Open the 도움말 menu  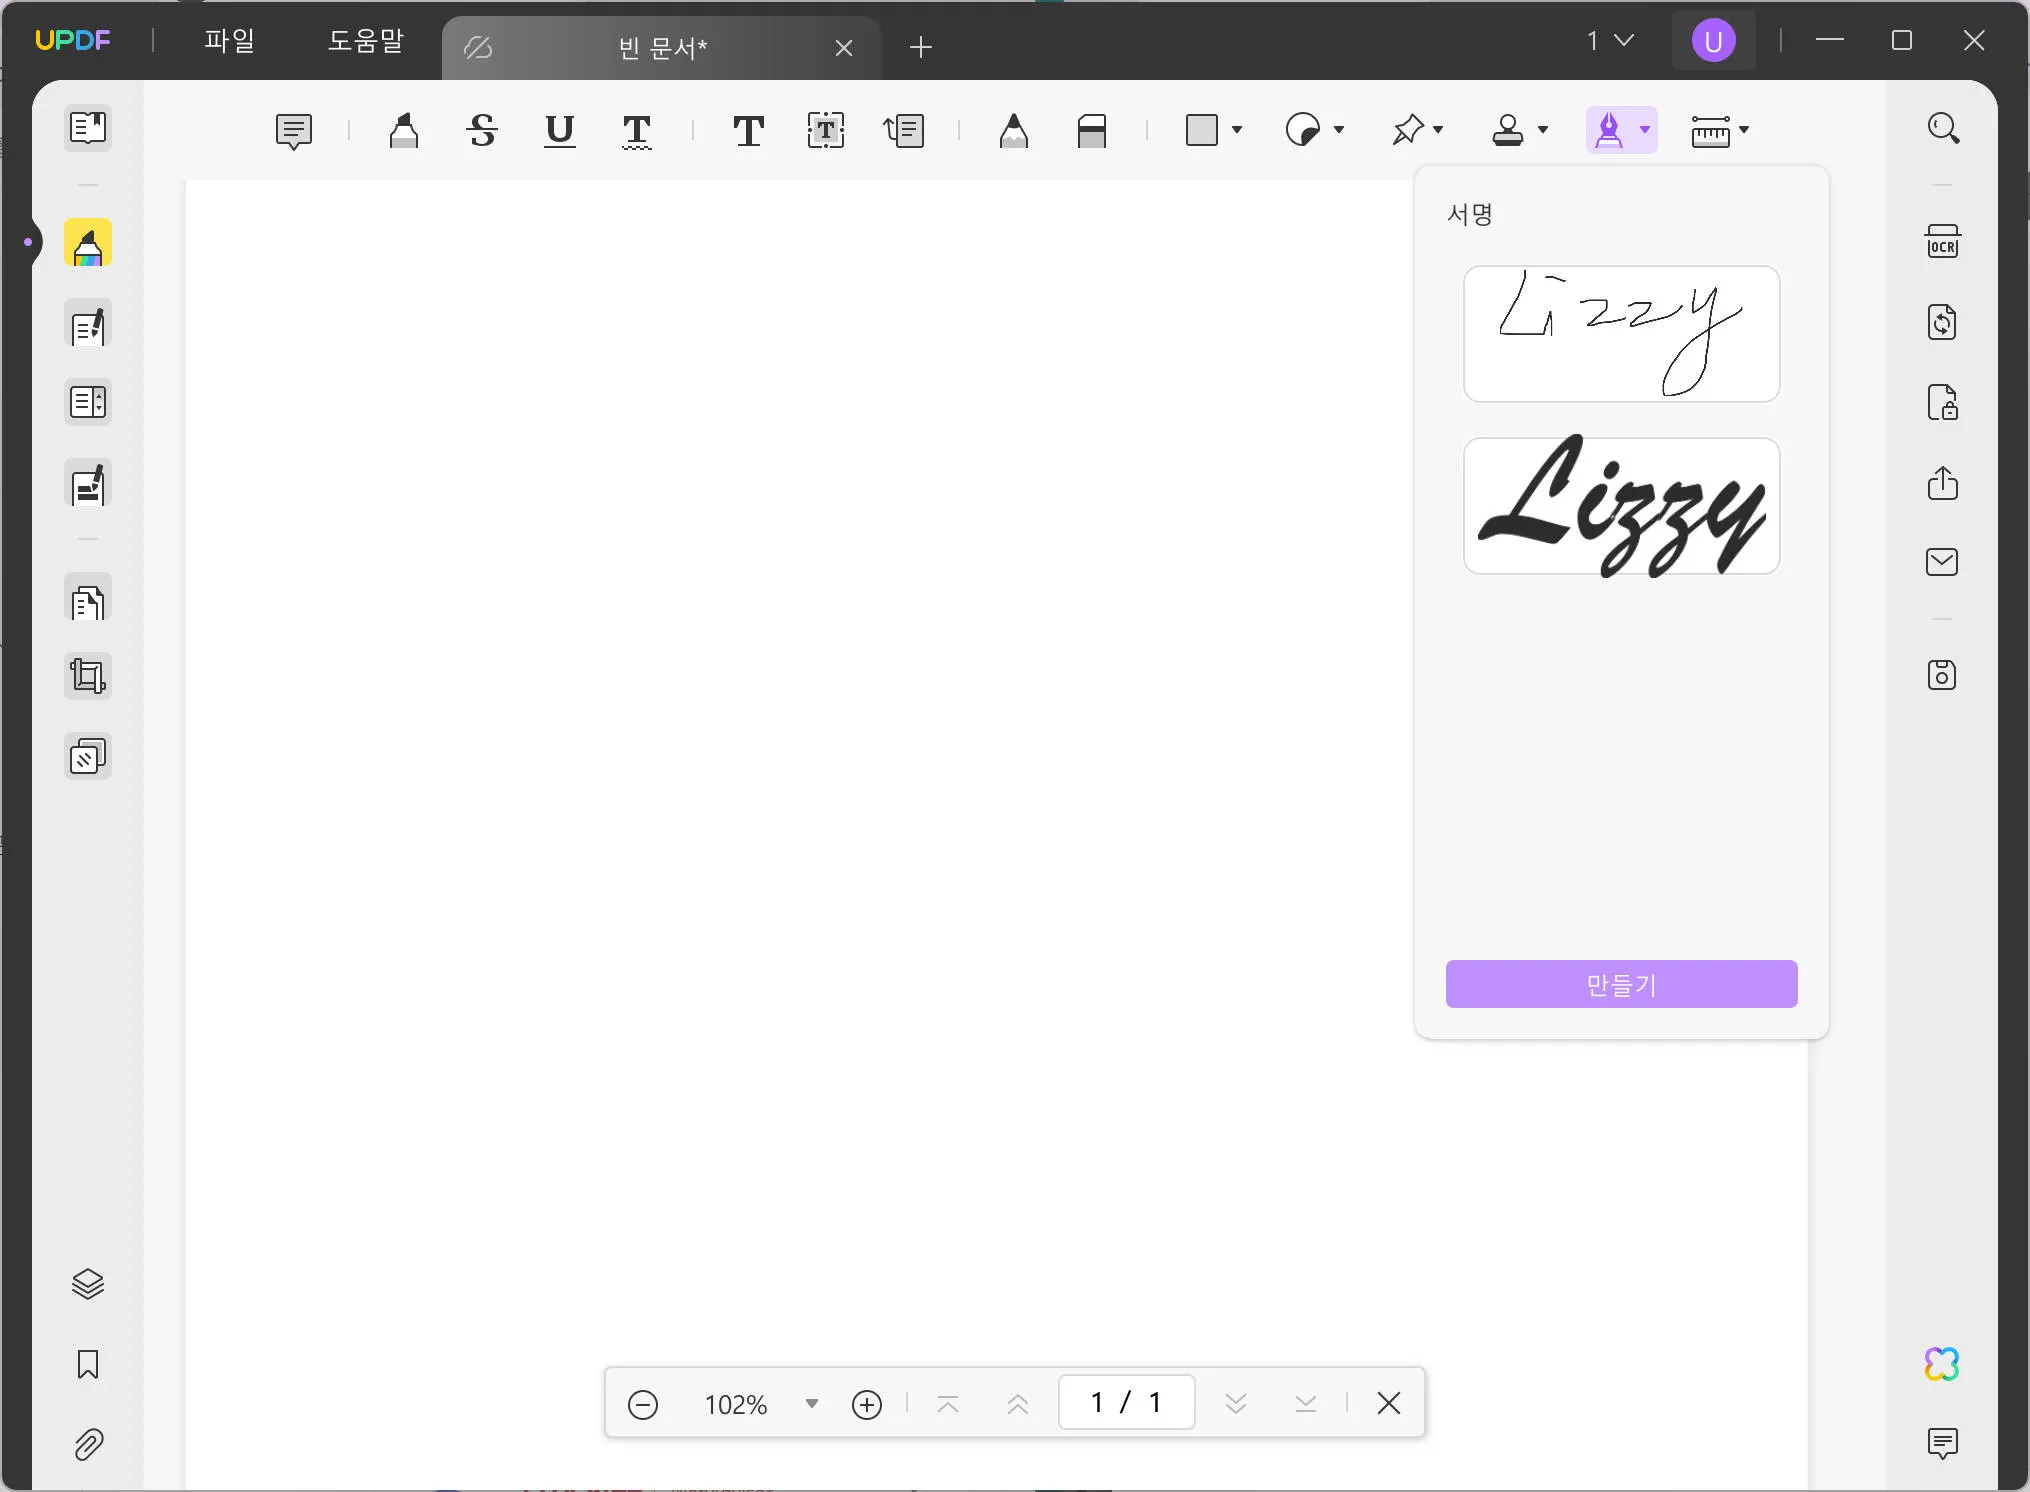[x=366, y=41]
